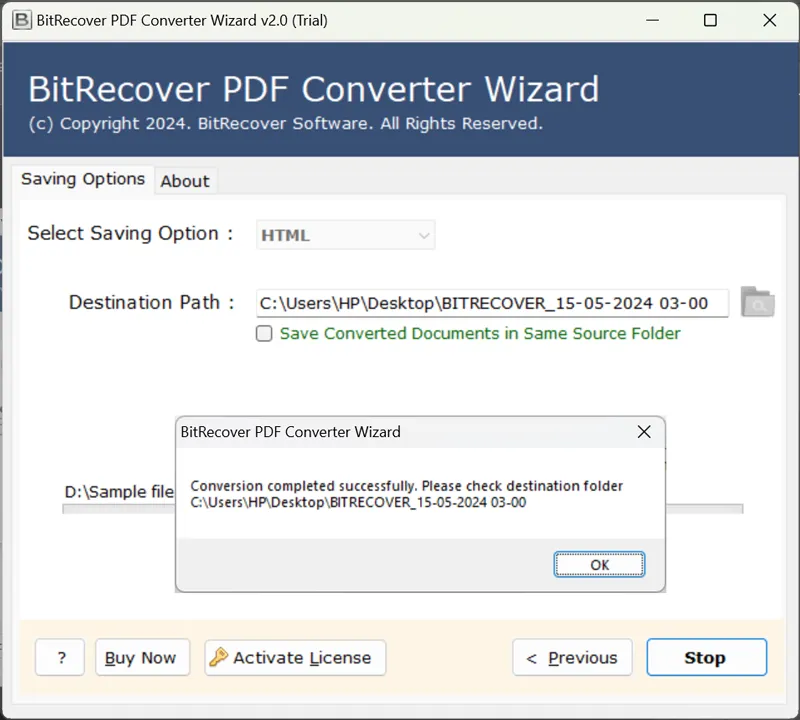The height and width of the screenshot is (720, 800).
Task: Go back using the Previous button
Action: (x=572, y=657)
